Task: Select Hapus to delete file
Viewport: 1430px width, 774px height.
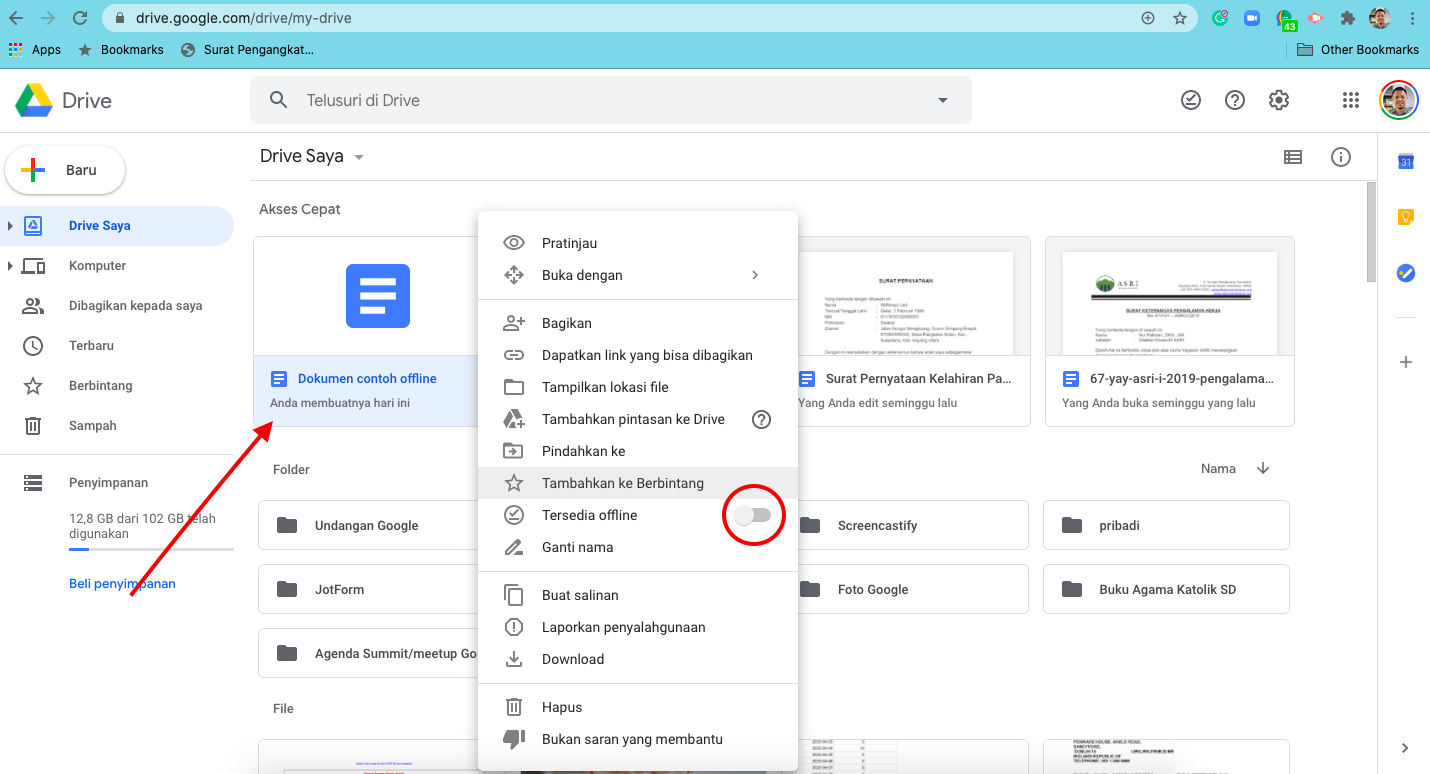Action: coord(638,707)
